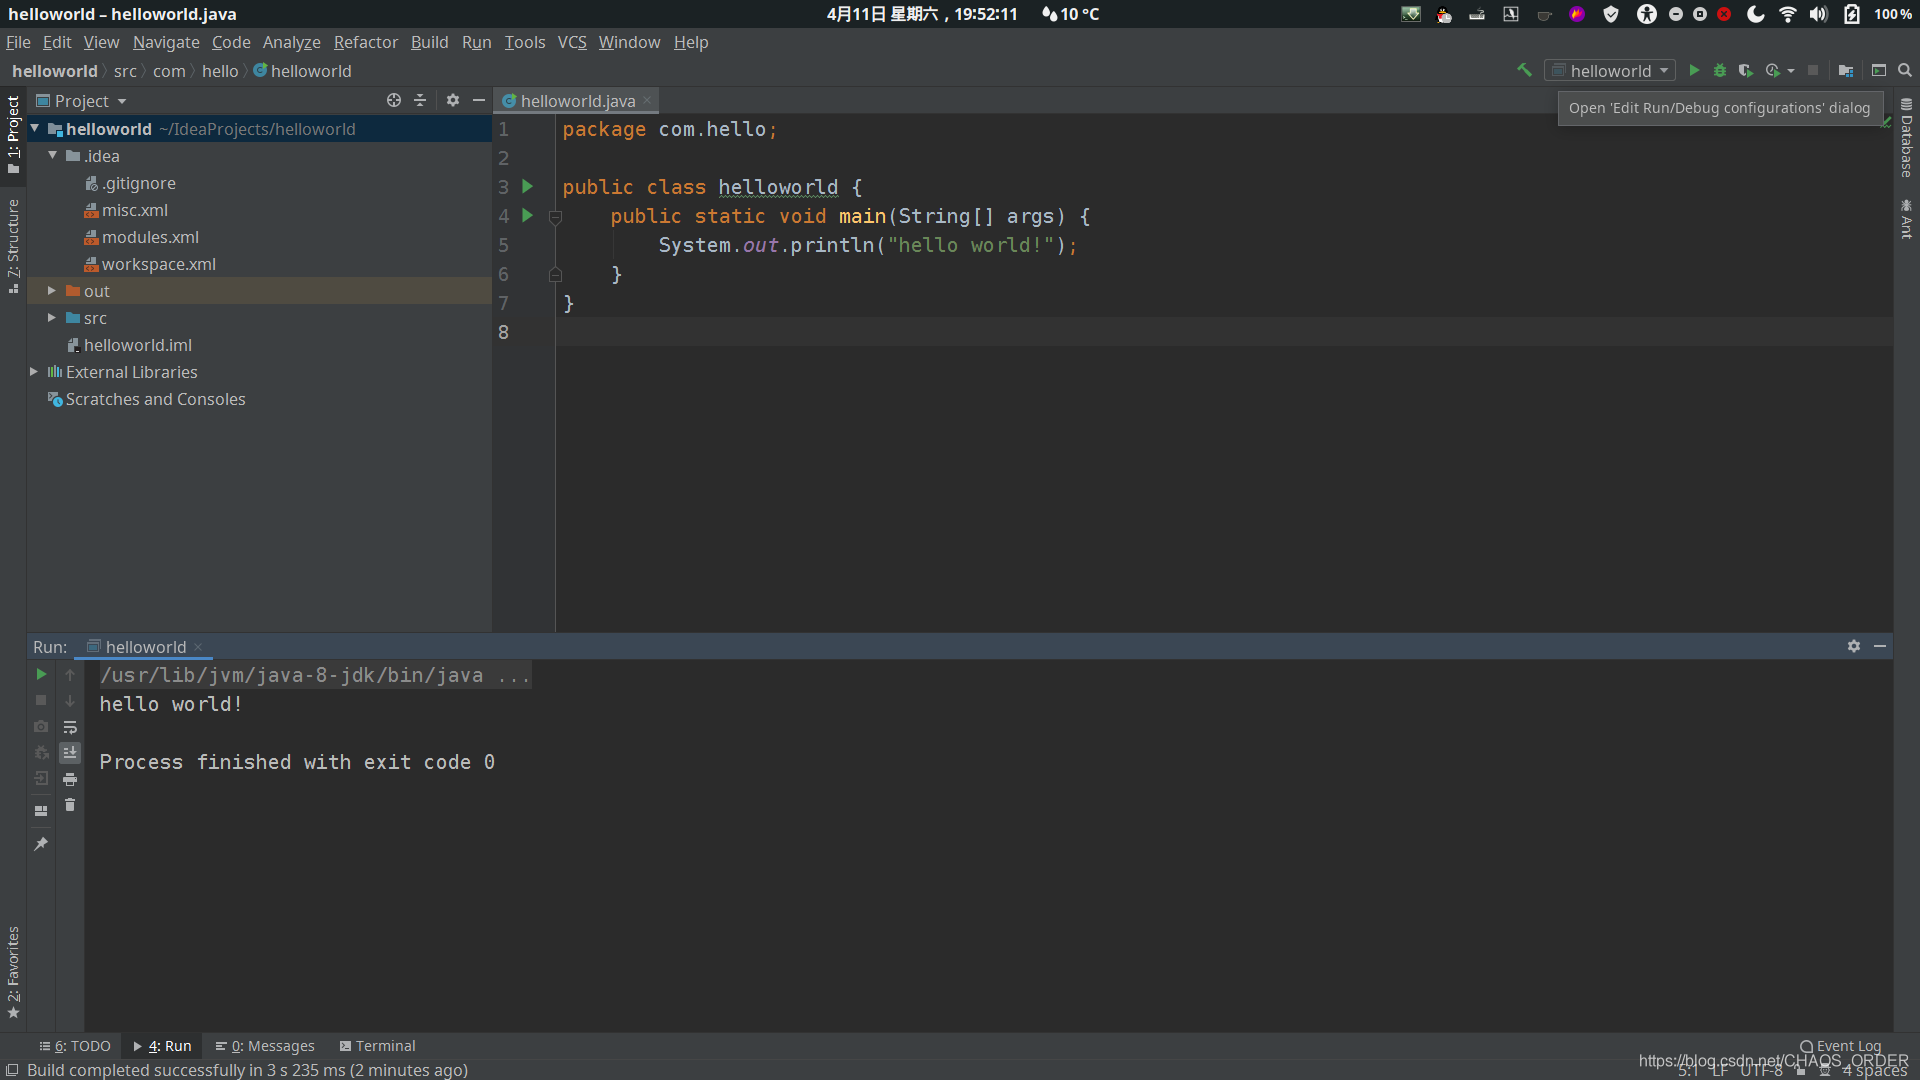Expand the out folder in project tree
1920x1080 pixels.
click(52, 290)
